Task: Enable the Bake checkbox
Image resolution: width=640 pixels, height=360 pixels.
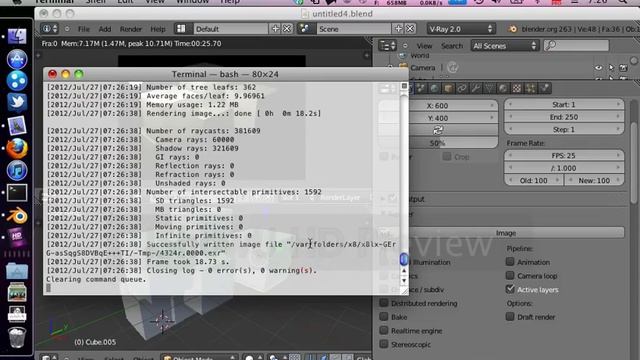Action: (384, 316)
